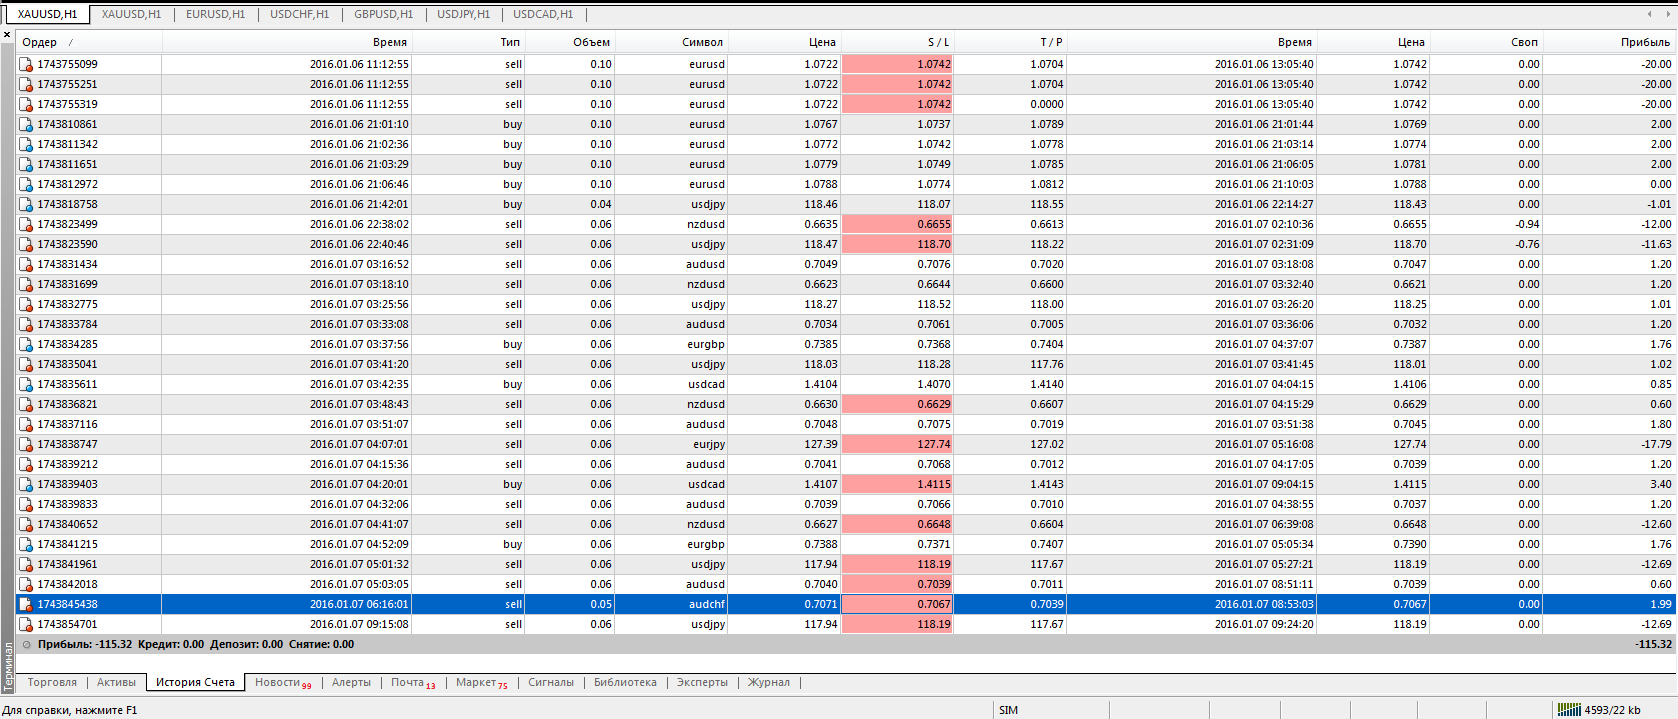Open the USDJPY,H1 chart tab
The image size is (1678, 719).
[463, 14]
